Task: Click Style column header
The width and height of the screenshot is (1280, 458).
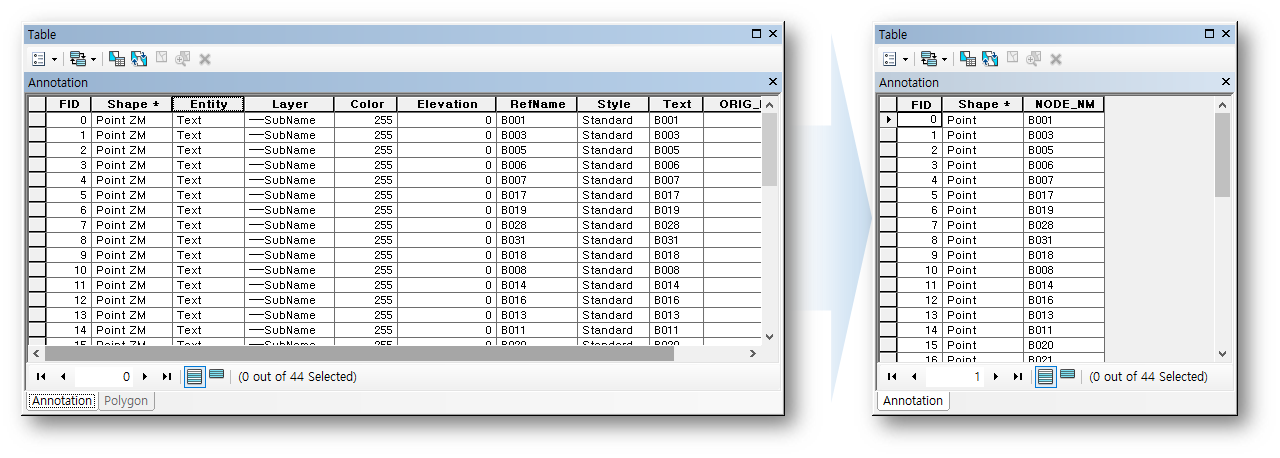Action: 614,104
